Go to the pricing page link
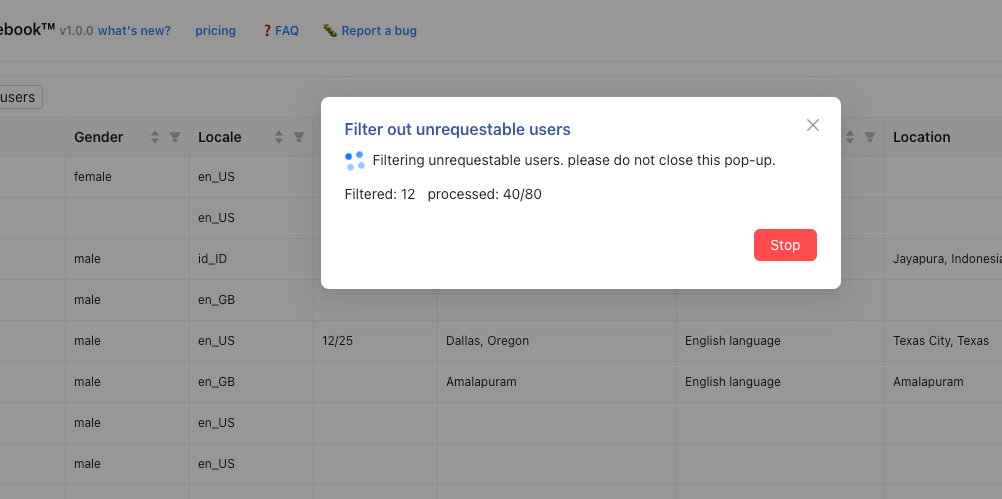Viewport: 1002px width, 499px height. 215,31
